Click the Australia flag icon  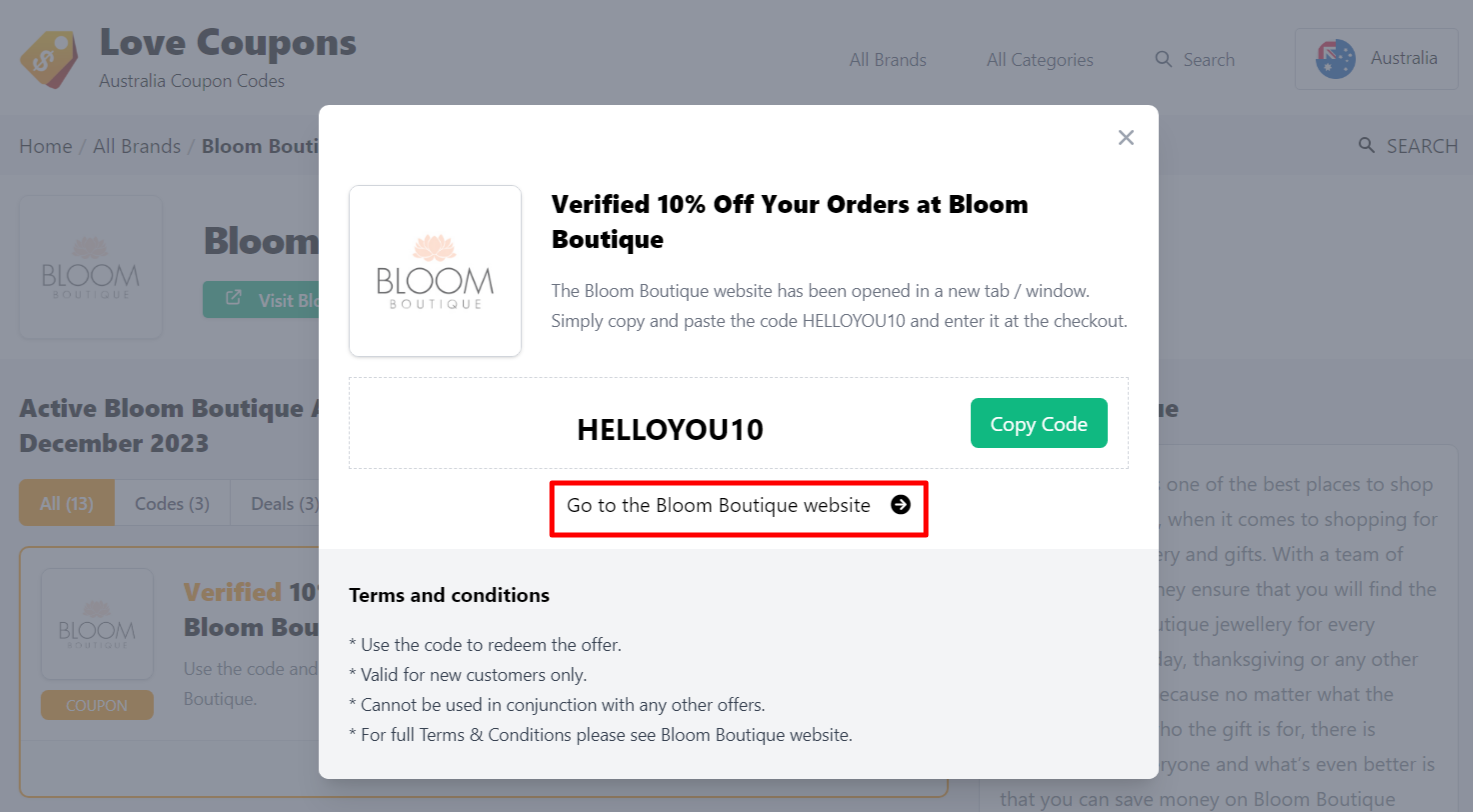[x=1334, y=58]
